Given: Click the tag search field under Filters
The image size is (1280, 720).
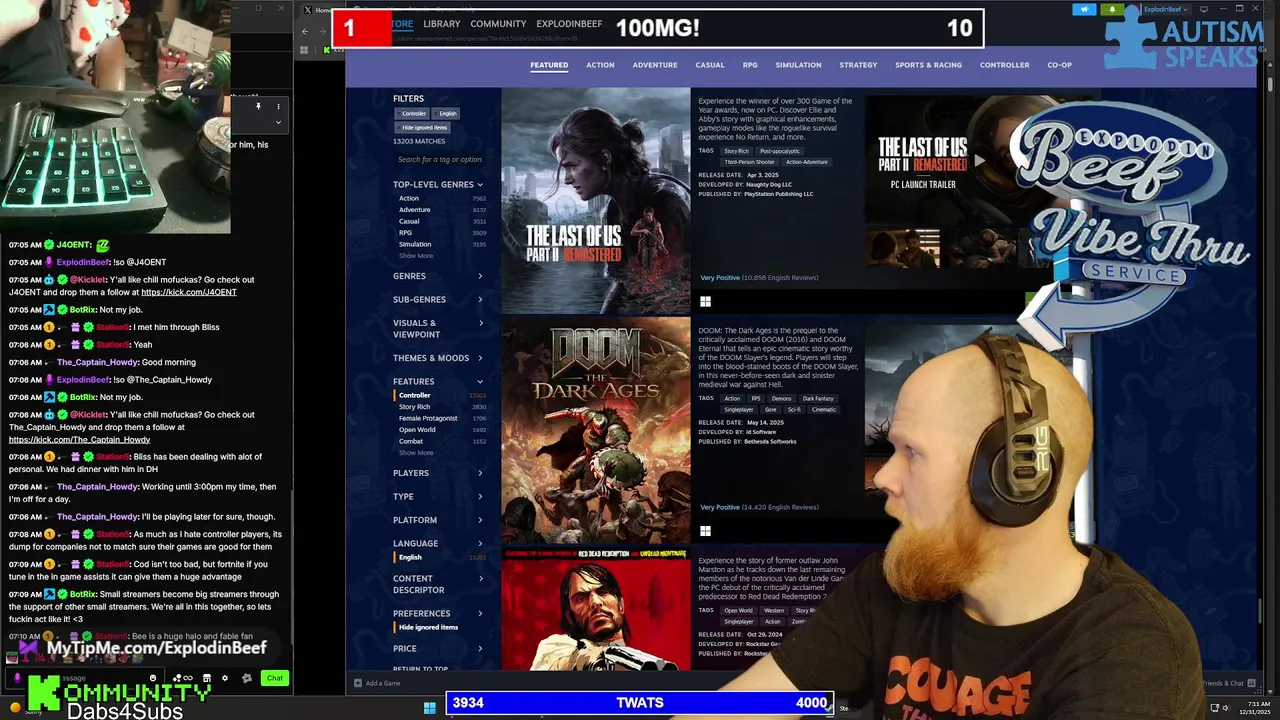Looking at the screenshot, I should click(x=440, y=159).
